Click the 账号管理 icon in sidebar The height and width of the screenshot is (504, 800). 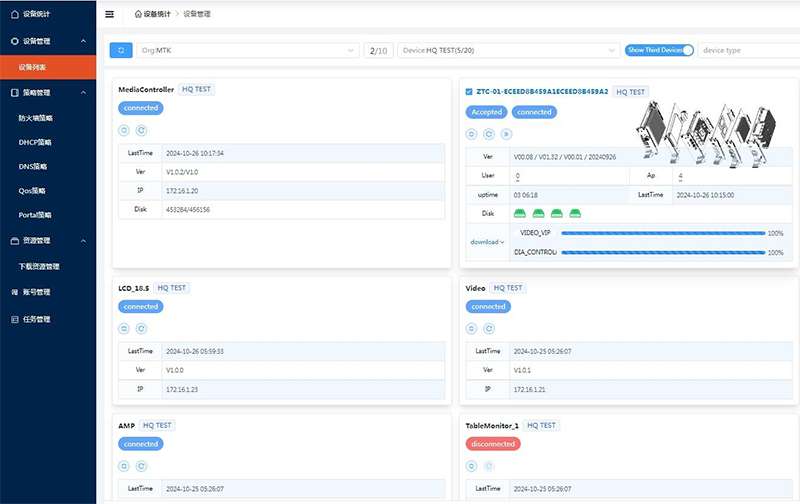15,292
